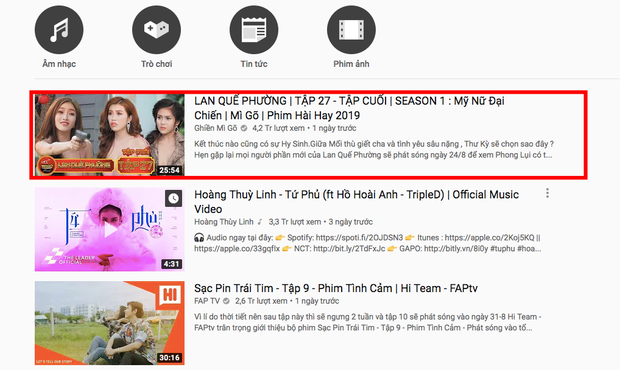Click Ghiền Mì Gõ verified badge

(244, 128)
